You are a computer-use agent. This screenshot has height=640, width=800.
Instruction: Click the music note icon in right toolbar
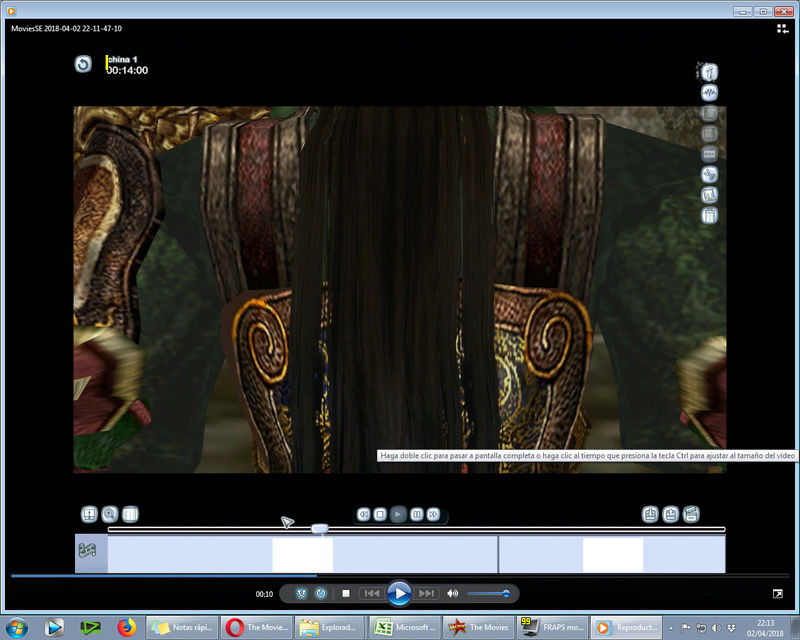point(709,72)
